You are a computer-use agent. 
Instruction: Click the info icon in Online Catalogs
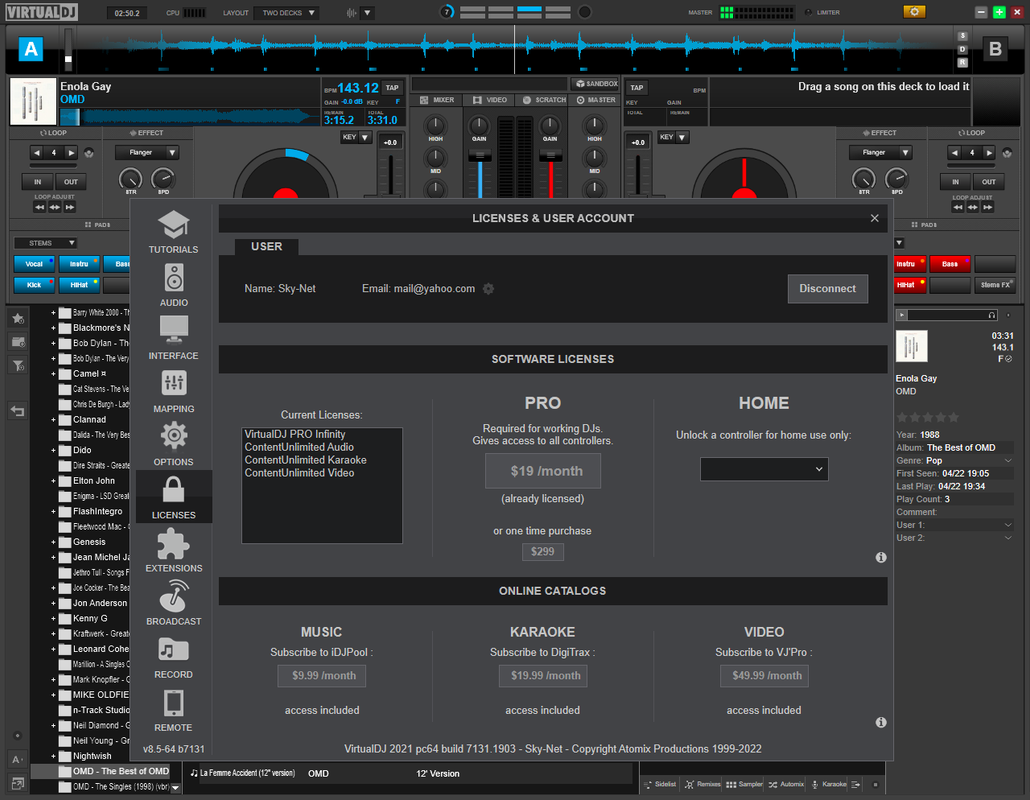[881, 722]
